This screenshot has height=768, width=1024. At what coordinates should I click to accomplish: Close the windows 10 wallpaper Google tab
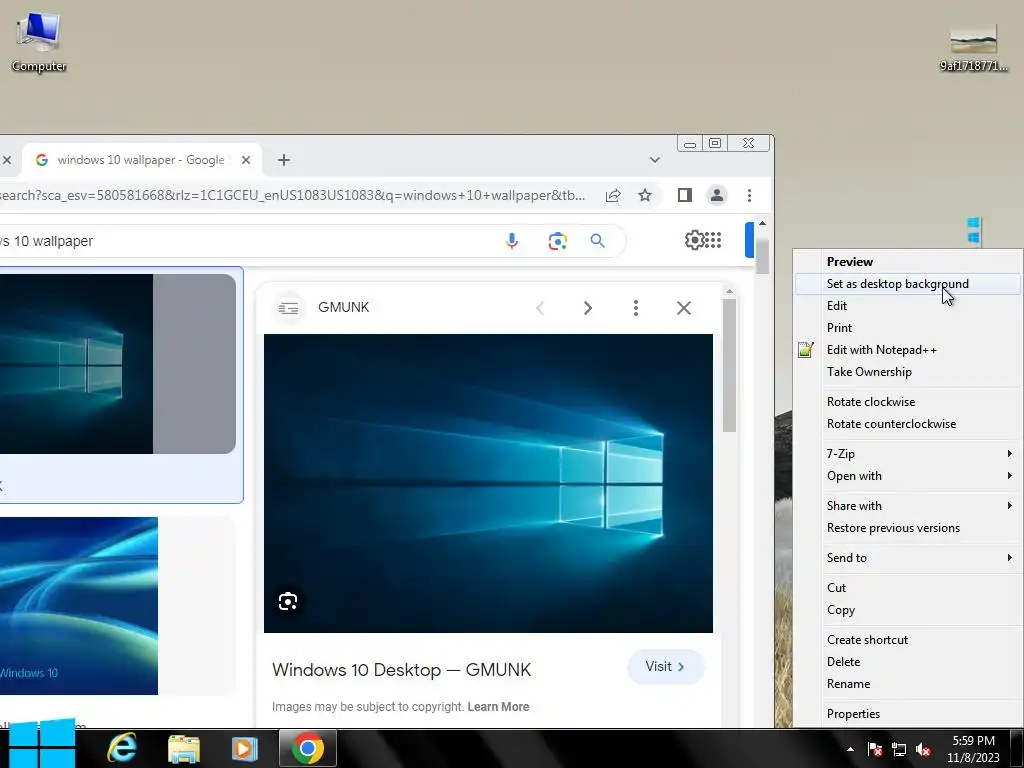click(246, 160)
